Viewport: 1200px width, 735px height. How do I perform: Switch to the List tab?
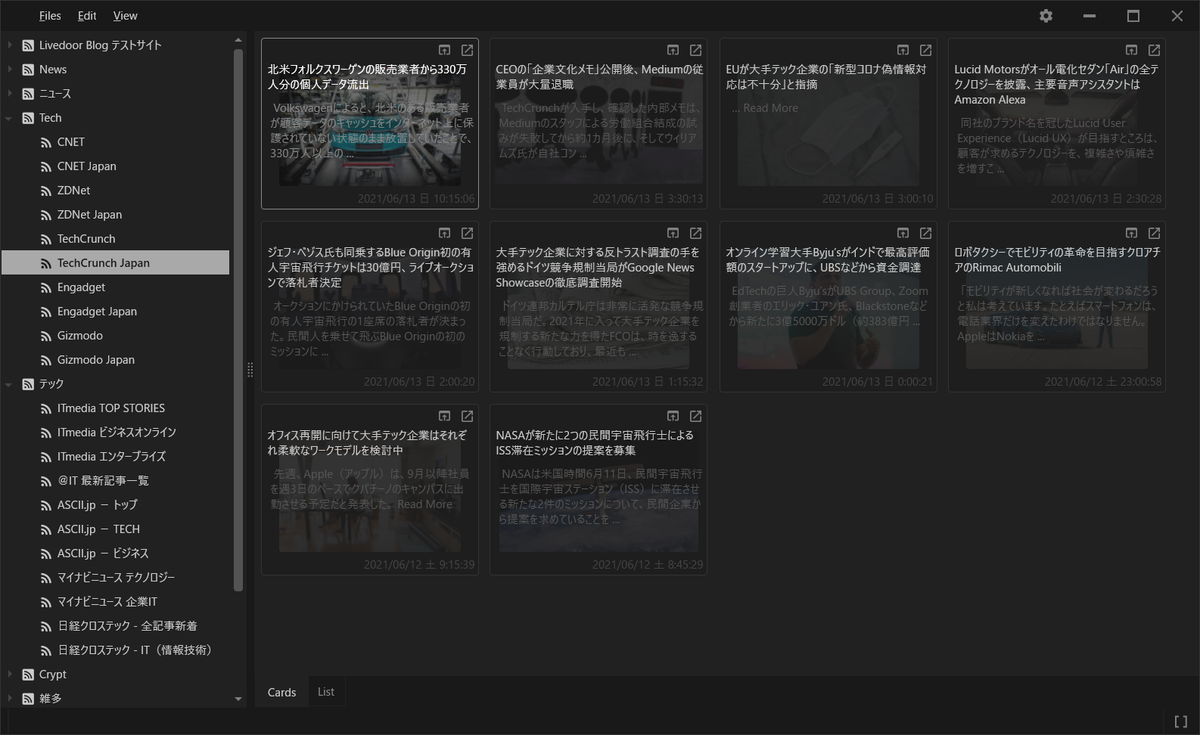[326, 691]
